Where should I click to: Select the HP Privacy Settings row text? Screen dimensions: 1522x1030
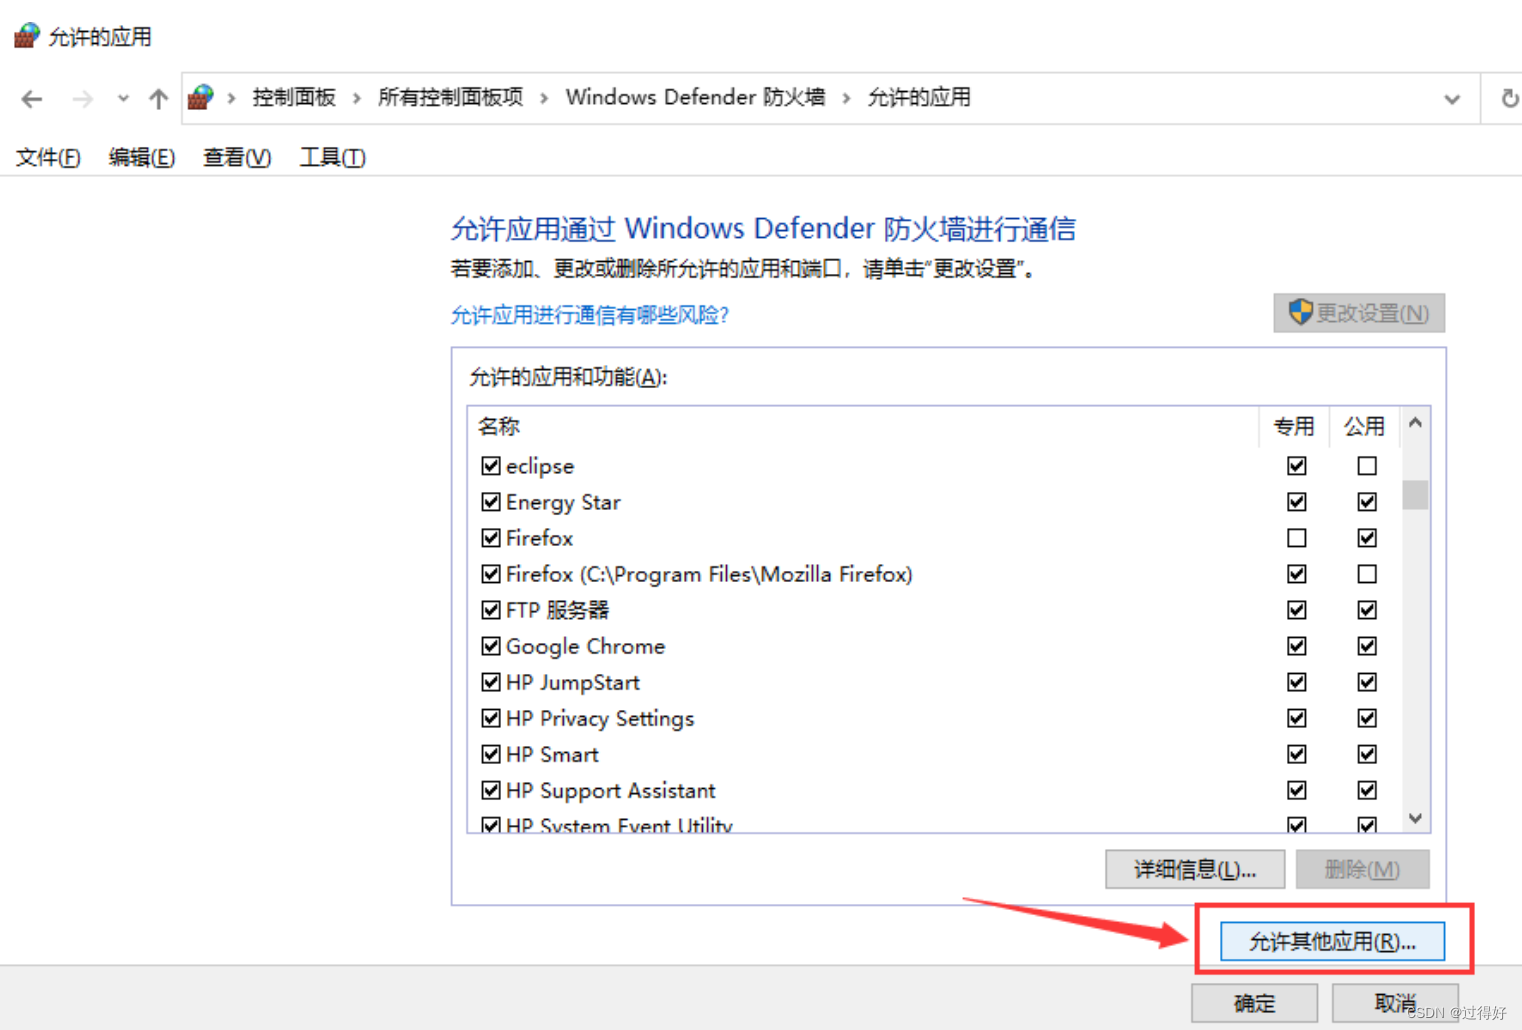tap(600, 718)
